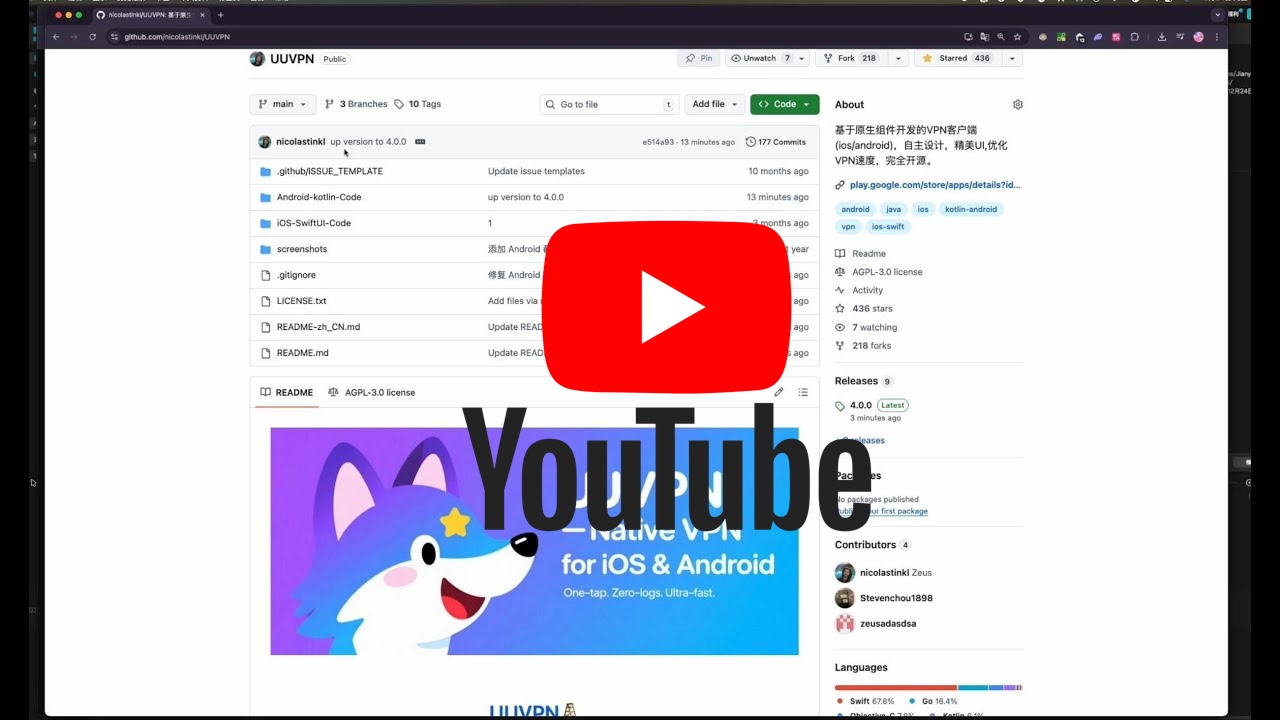Image resolution: width=1280 pixels, height=720 pixels.
Task: Select the AGPL-3.0 license tab
Action: tap(371, 392)
